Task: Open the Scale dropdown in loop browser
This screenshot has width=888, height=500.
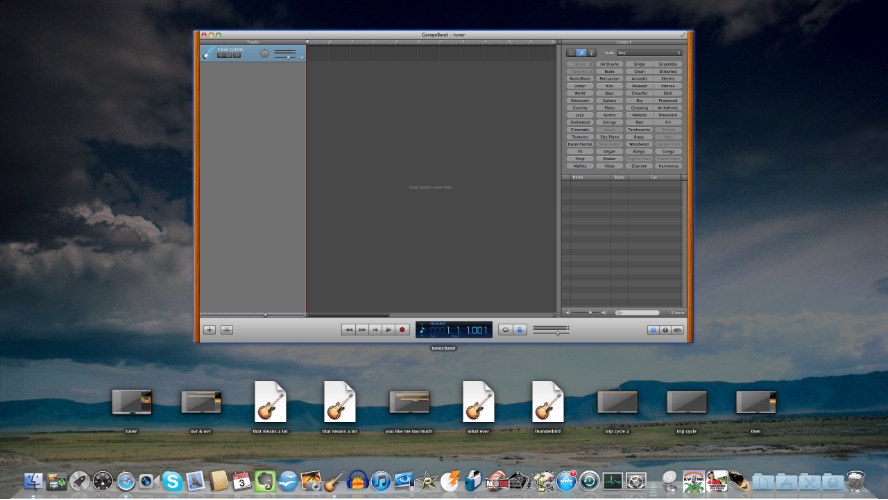Action: (649, 52)
